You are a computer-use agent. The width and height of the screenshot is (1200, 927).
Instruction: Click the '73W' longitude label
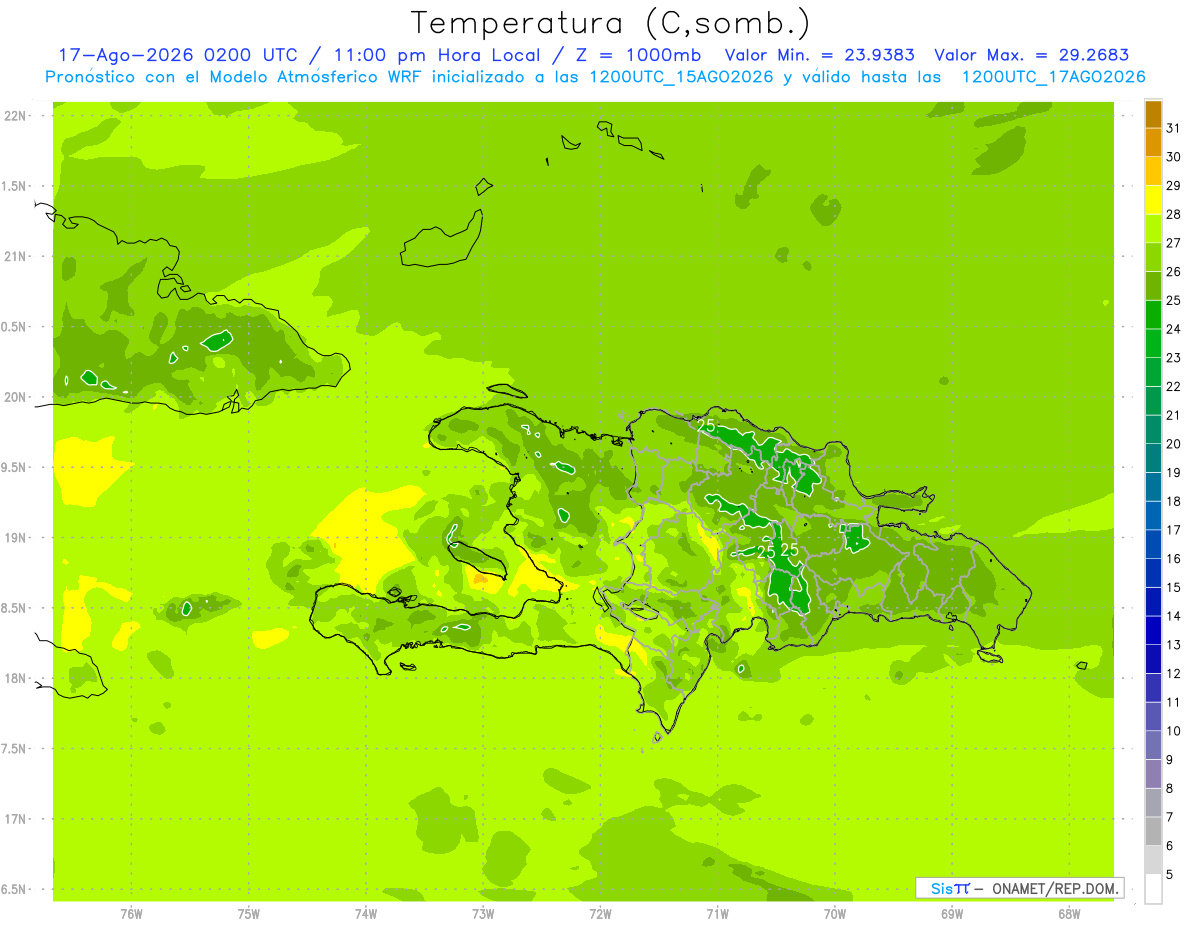[483, 914]
